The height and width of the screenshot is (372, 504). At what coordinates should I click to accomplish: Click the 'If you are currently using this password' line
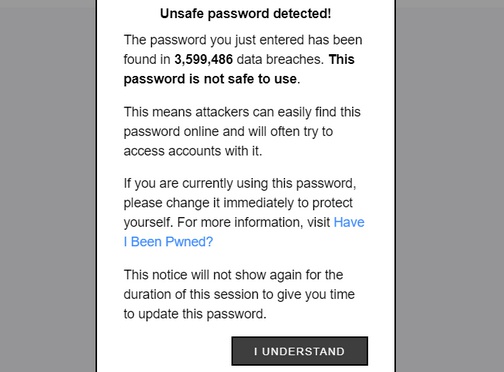coord(240,183)
